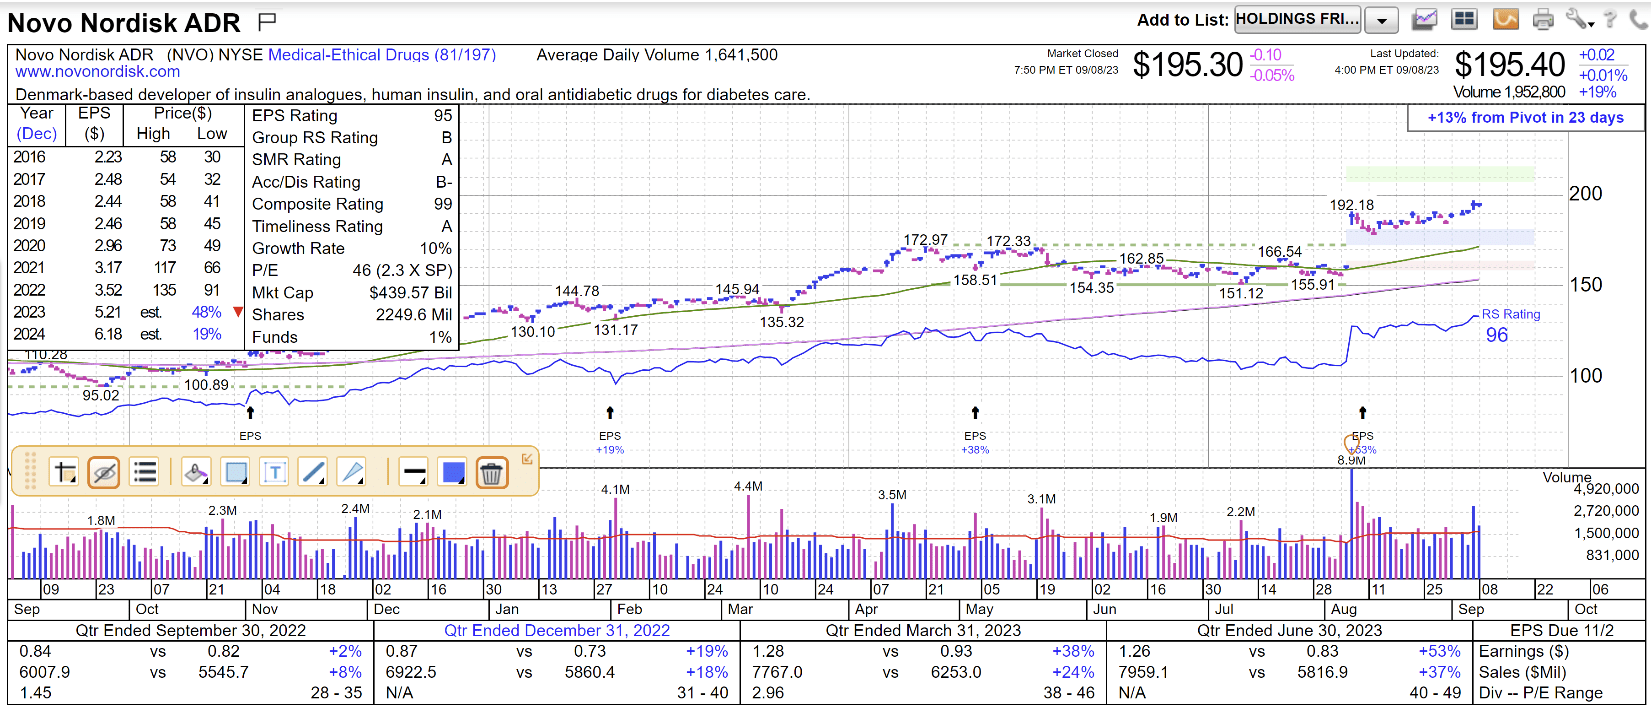Click the Mkt Cap $439.57 Bil value
The width and height of the screenshot is (1651, 708).
coord(411,293)
